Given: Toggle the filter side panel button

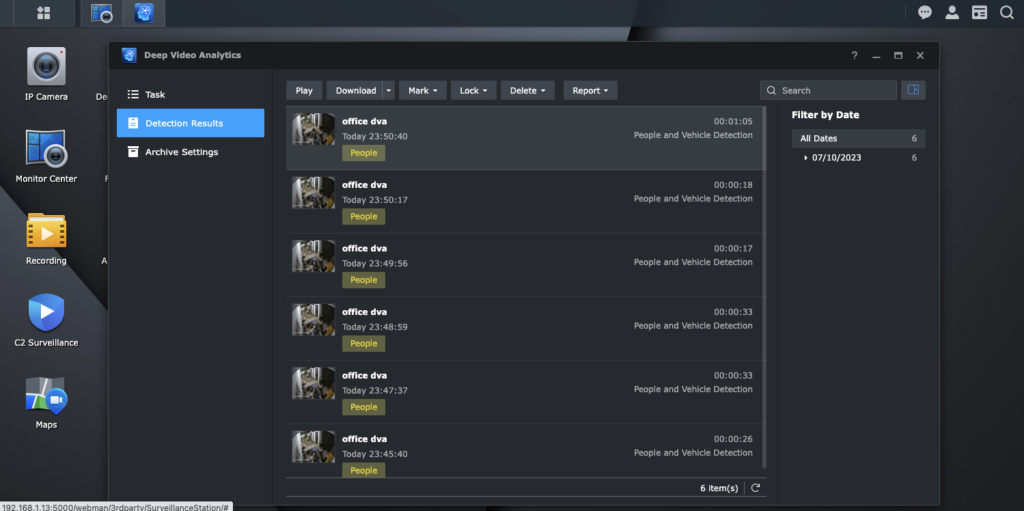Looking at the screenshot, I should coord(913,90).
